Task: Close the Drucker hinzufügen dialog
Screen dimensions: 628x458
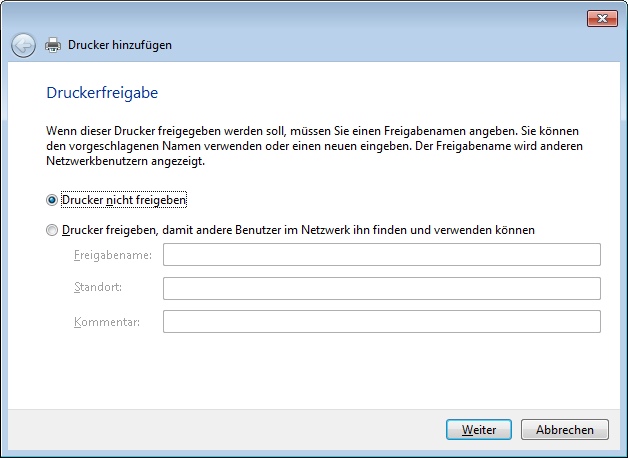Action: pyautogui.click(x=602, y=18)
